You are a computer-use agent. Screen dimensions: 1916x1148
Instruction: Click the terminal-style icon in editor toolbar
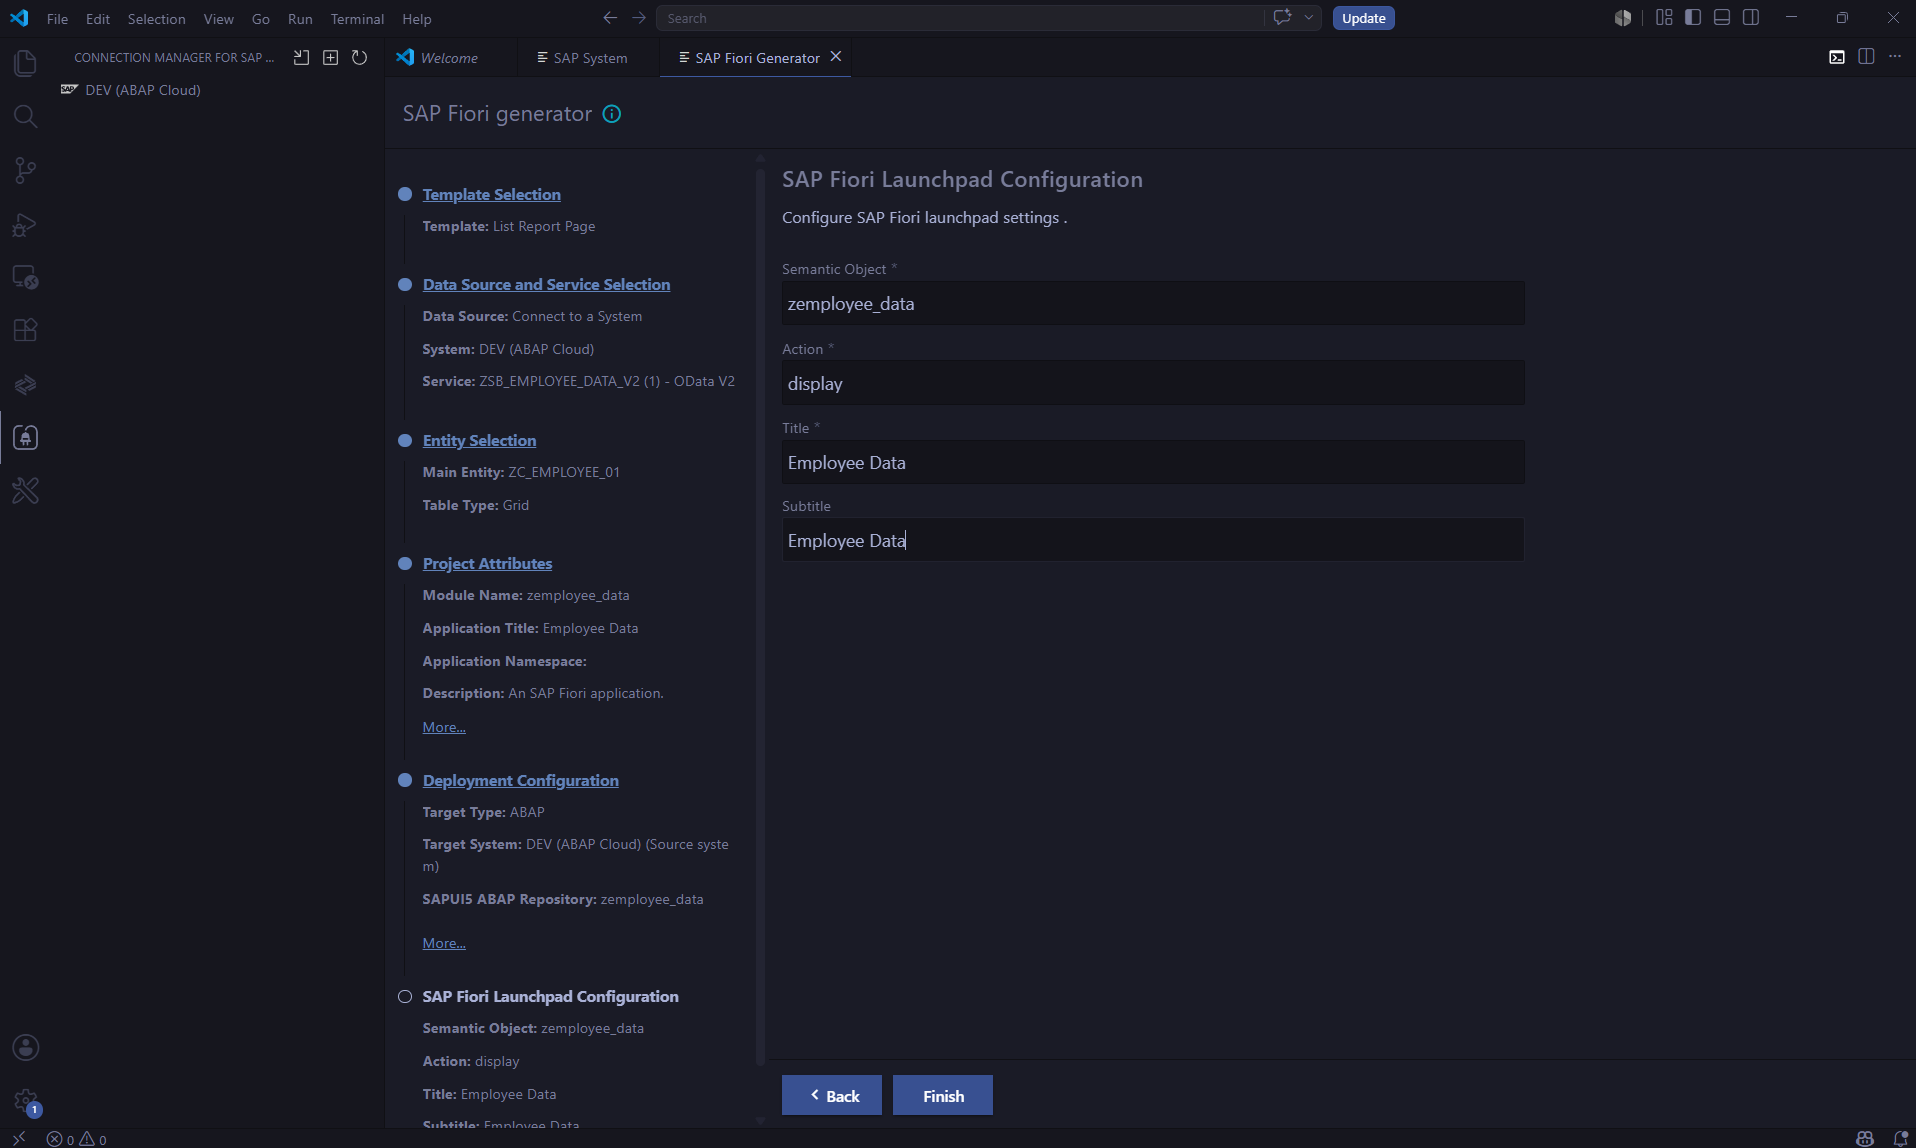[x=1837, y=57]
